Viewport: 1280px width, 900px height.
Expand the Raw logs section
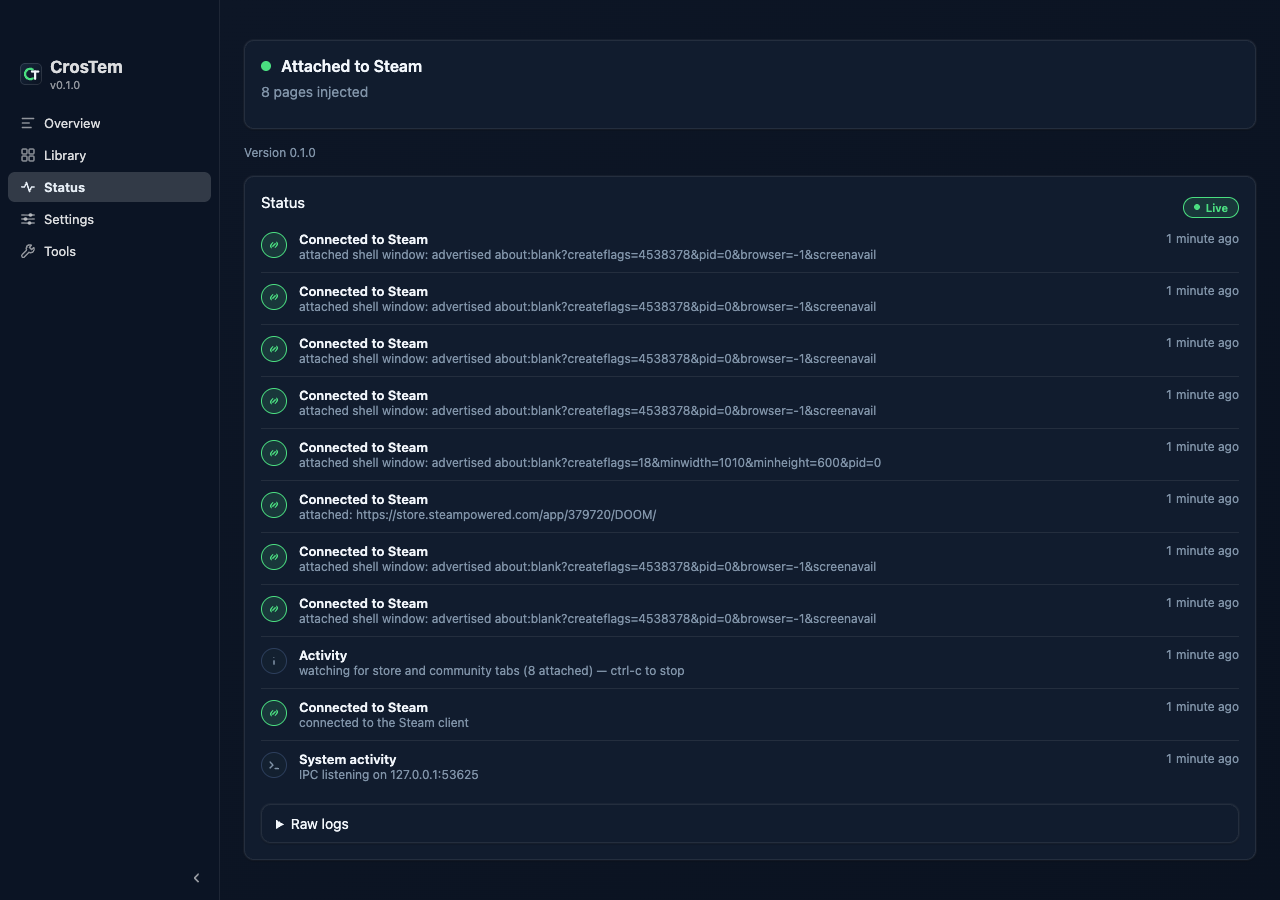point(750,824)
